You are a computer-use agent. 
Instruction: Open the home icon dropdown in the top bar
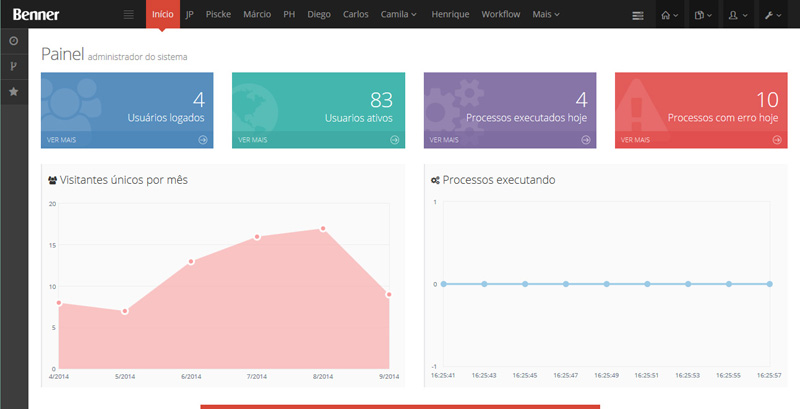click(x=670, y=15)
